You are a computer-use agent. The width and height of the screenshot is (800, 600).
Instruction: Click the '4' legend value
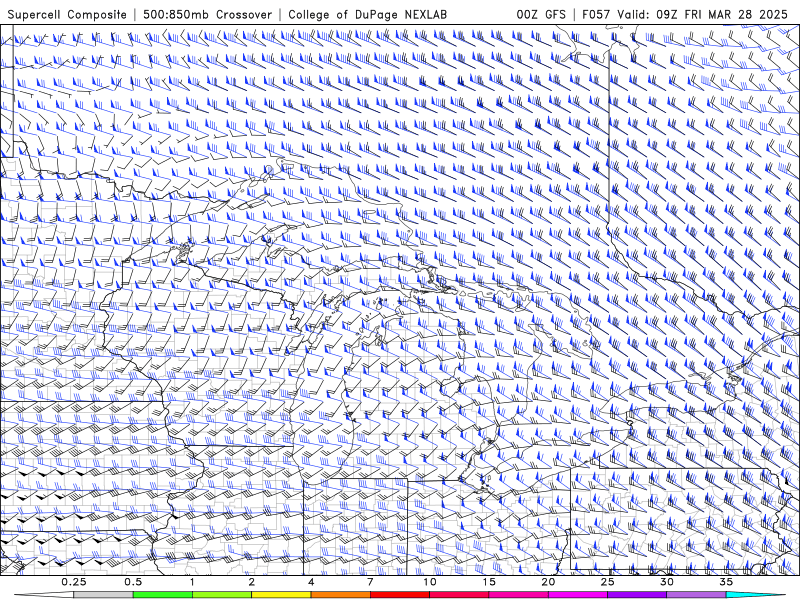[311, 582]
